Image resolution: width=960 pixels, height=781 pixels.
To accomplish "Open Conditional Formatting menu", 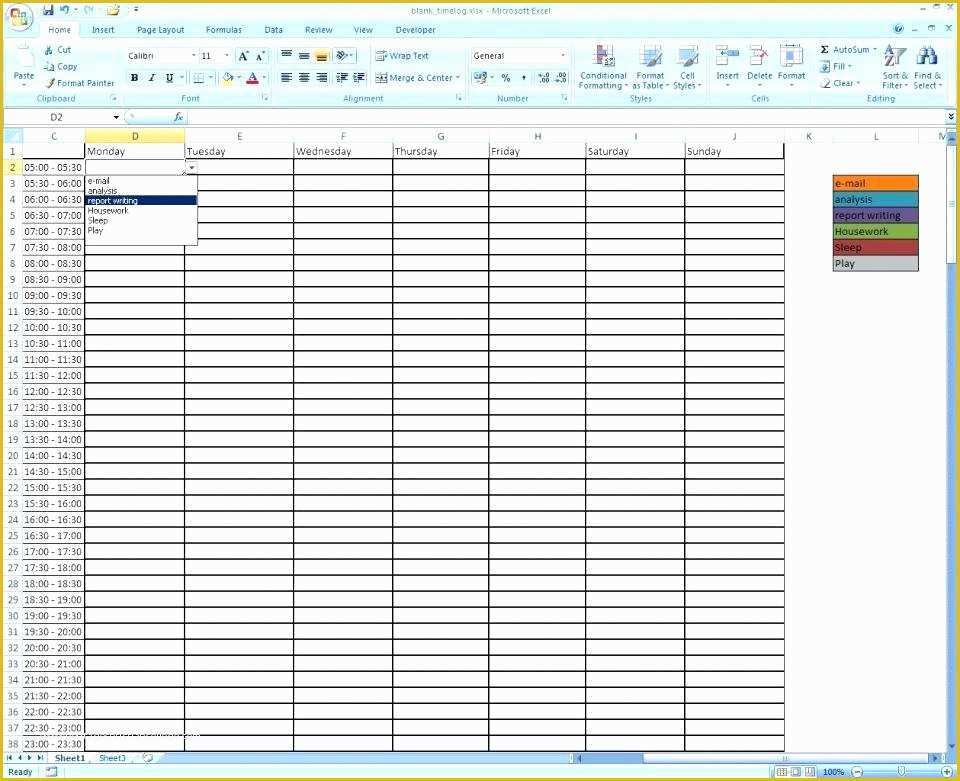I will click(603, 67).
